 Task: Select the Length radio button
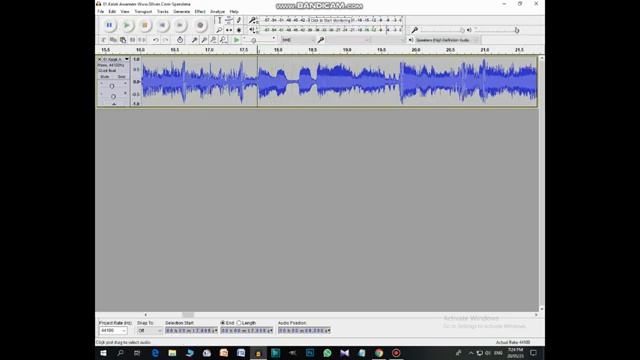239,323
